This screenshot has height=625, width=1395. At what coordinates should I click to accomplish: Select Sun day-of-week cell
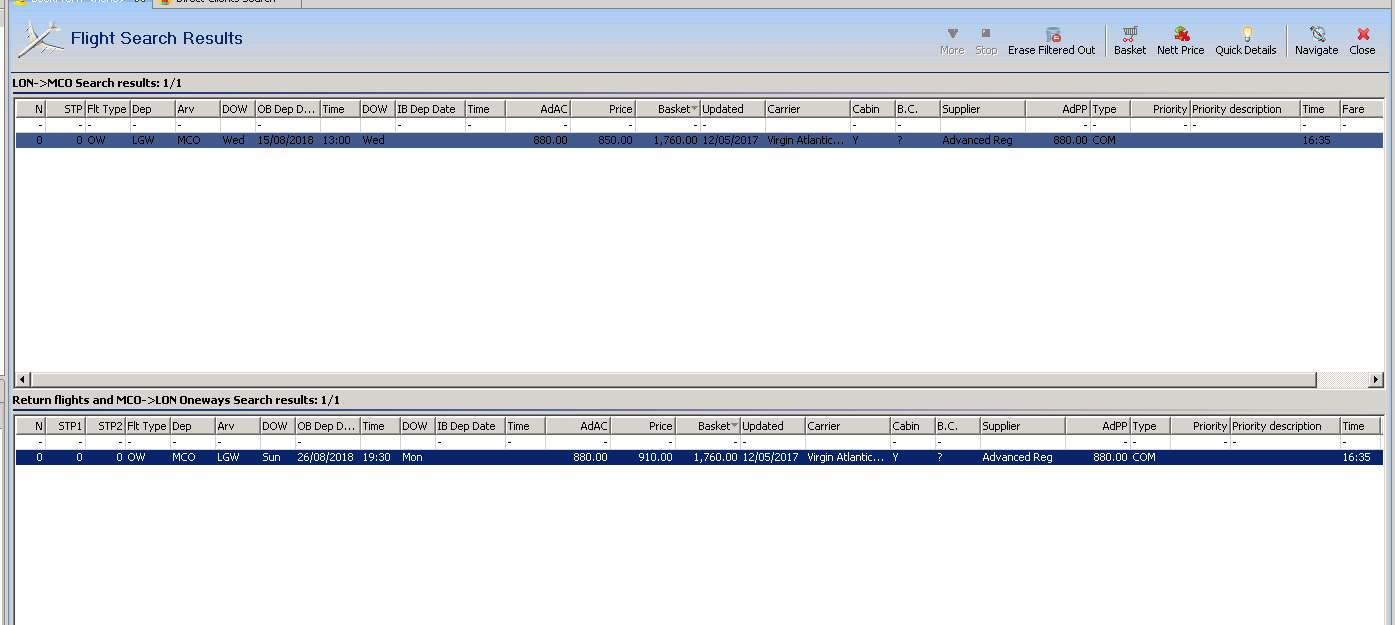point(277,457)
